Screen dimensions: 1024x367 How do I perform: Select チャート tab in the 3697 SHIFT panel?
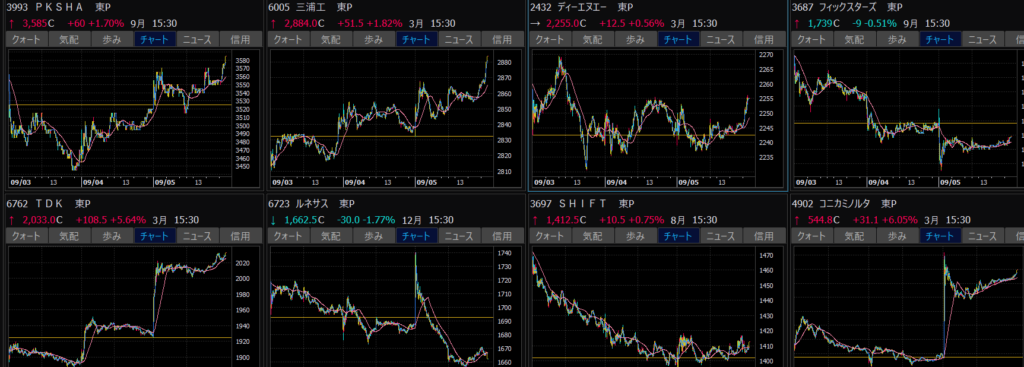tap(679, 236)
